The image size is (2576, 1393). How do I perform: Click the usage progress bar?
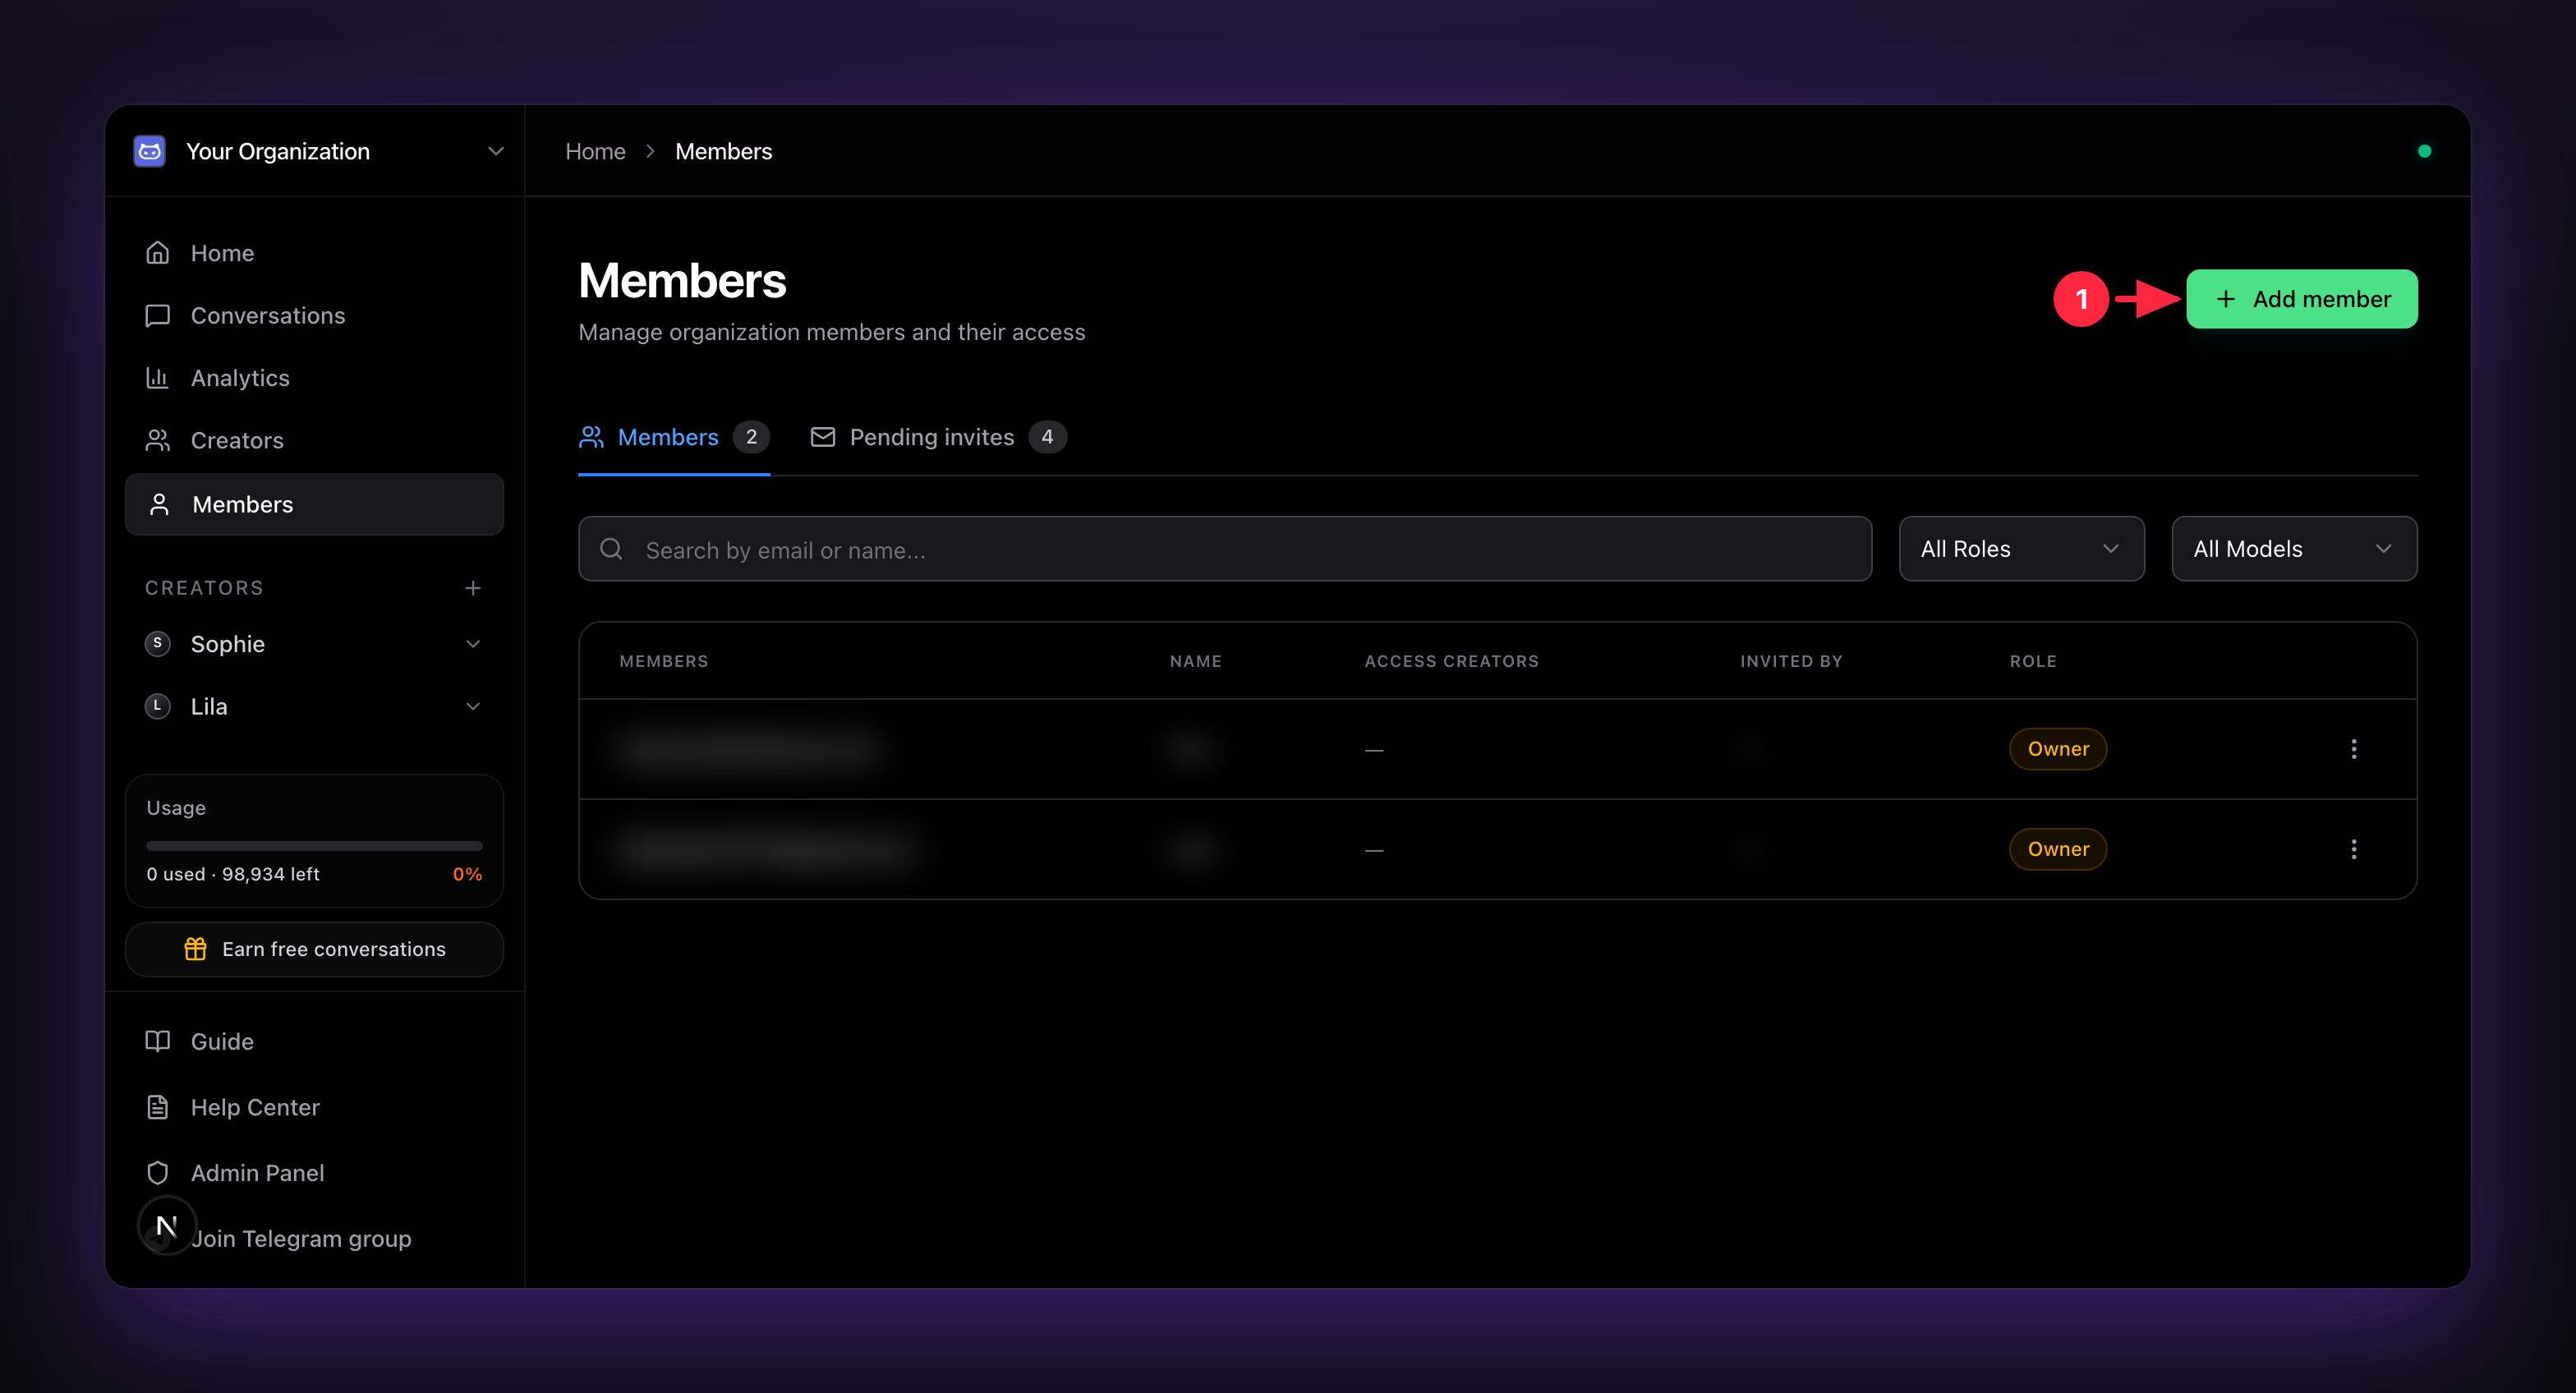314,845
